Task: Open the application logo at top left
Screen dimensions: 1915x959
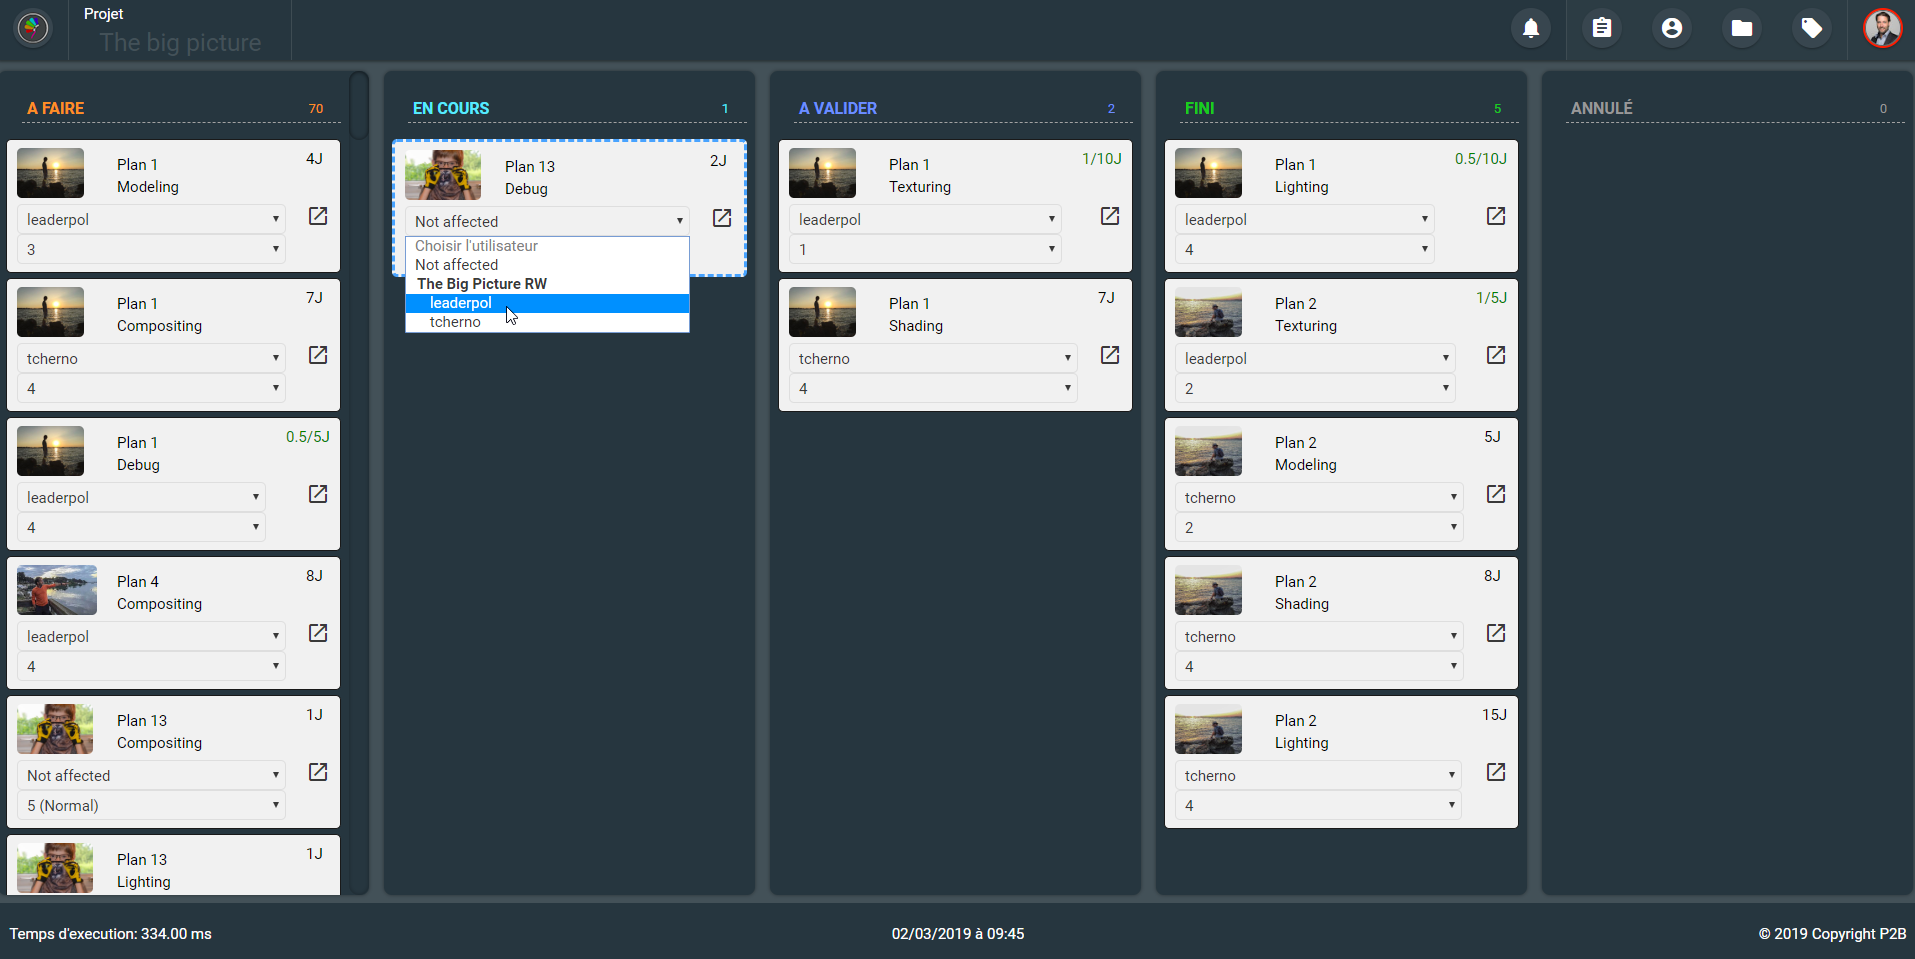Action: point(33,28)
